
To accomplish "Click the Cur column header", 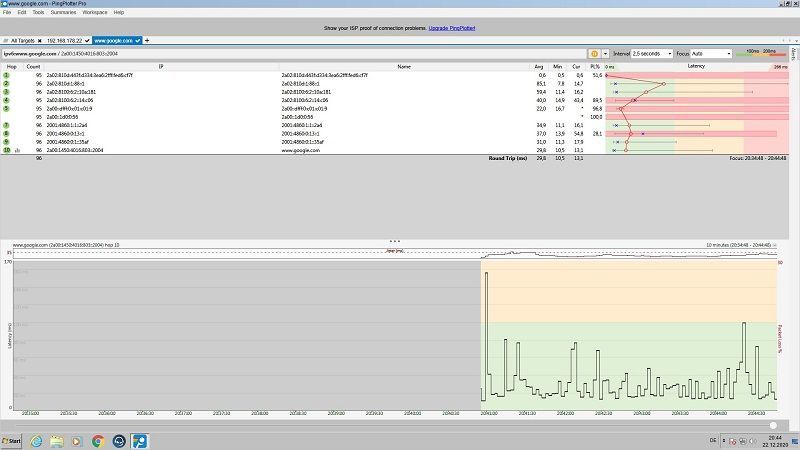I will [x=576, y=67].
